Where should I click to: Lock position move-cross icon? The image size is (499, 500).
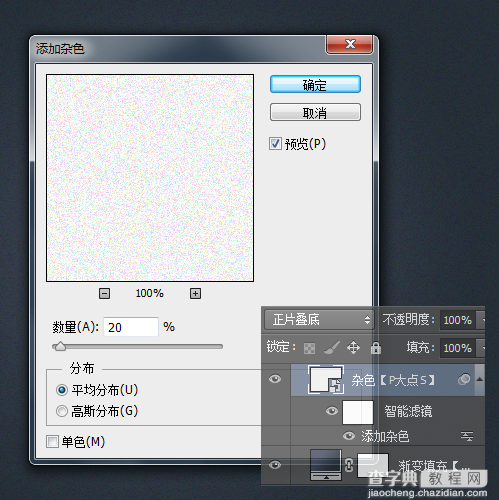pos(353,348)
